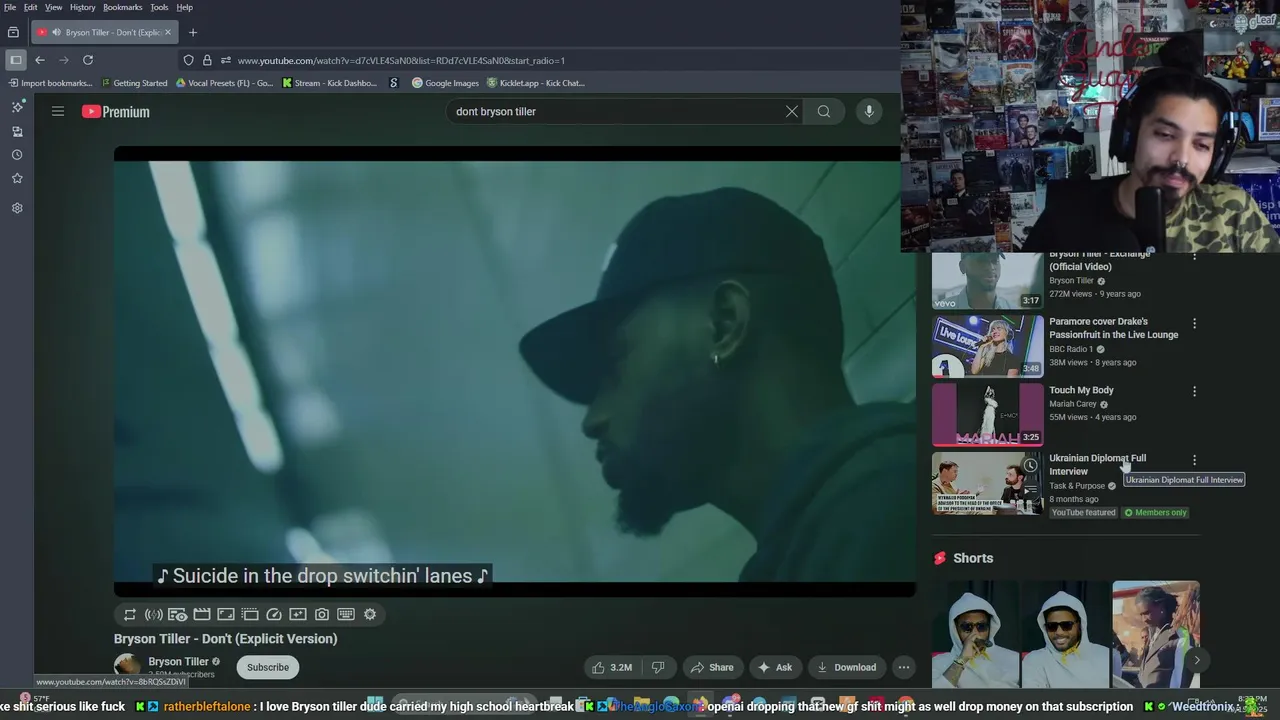Show next Shorts with arrow button
This screenshot has height=720, width=1280.
coord(1197,660)
